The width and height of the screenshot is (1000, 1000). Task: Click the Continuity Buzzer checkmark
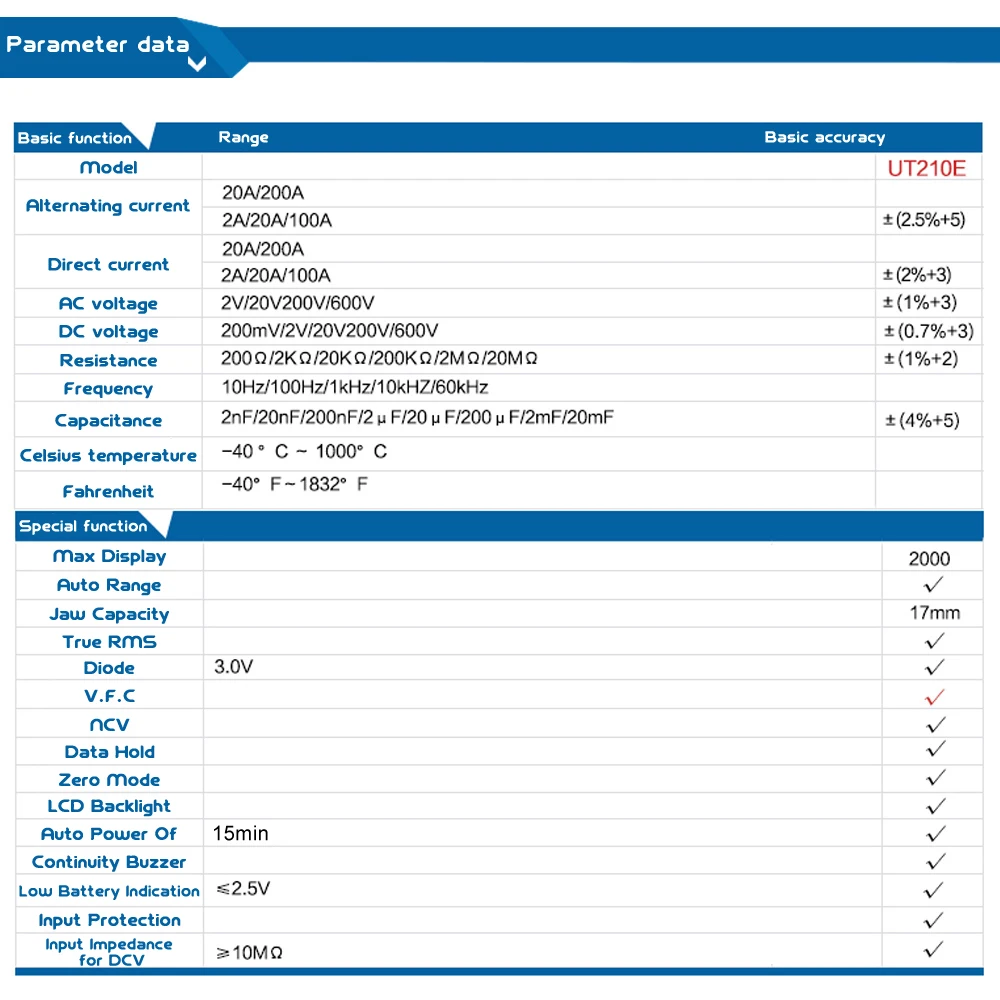[x=936, y=862]
